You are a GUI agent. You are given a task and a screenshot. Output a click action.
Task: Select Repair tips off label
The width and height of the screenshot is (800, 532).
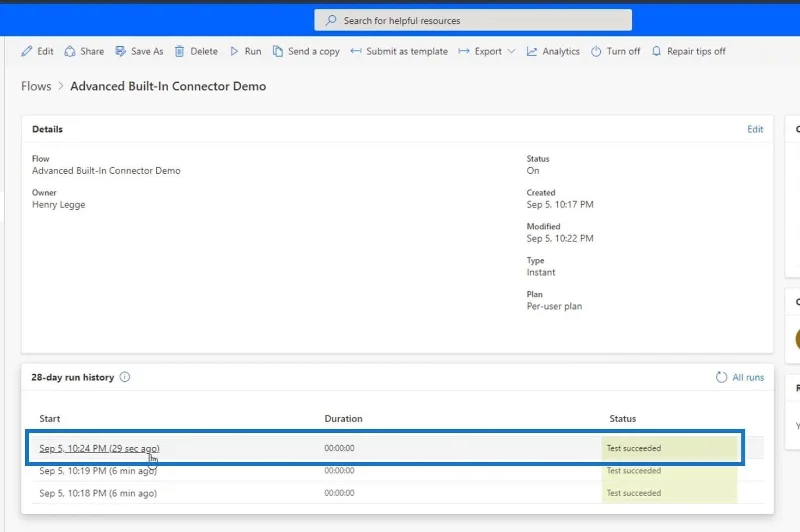click(696, 52)
